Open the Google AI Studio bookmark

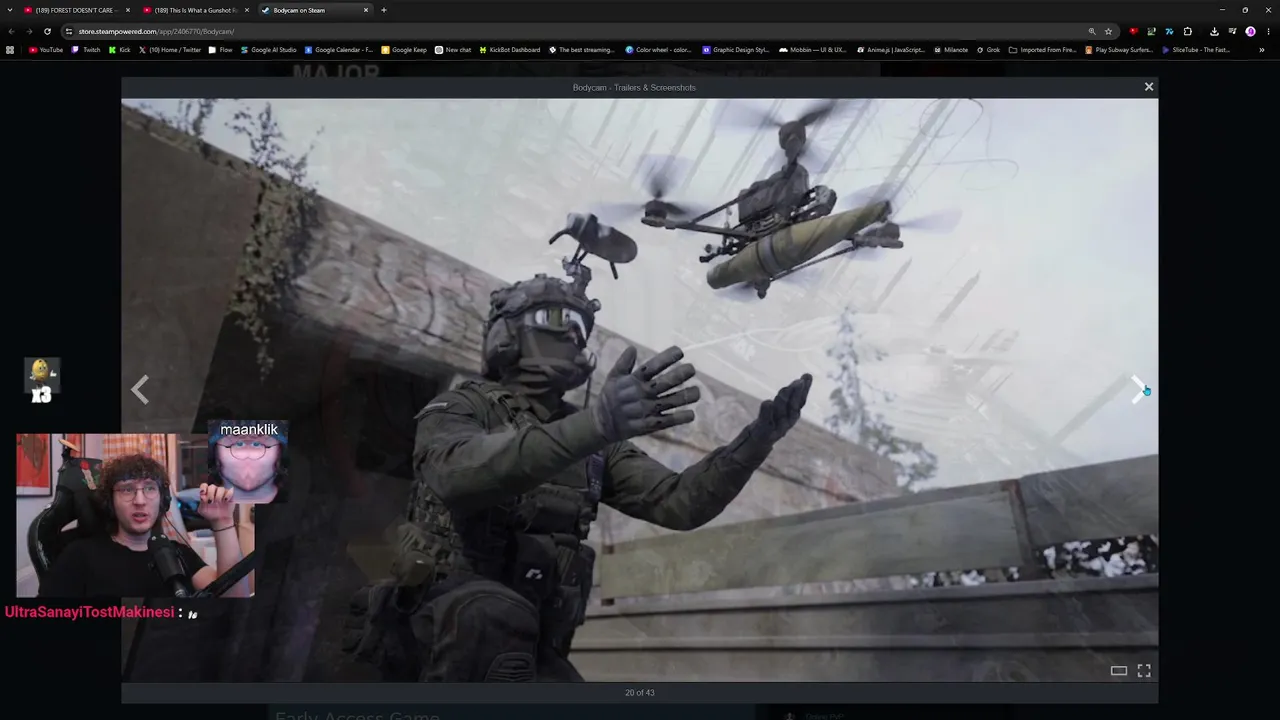[x=269, y=50]
